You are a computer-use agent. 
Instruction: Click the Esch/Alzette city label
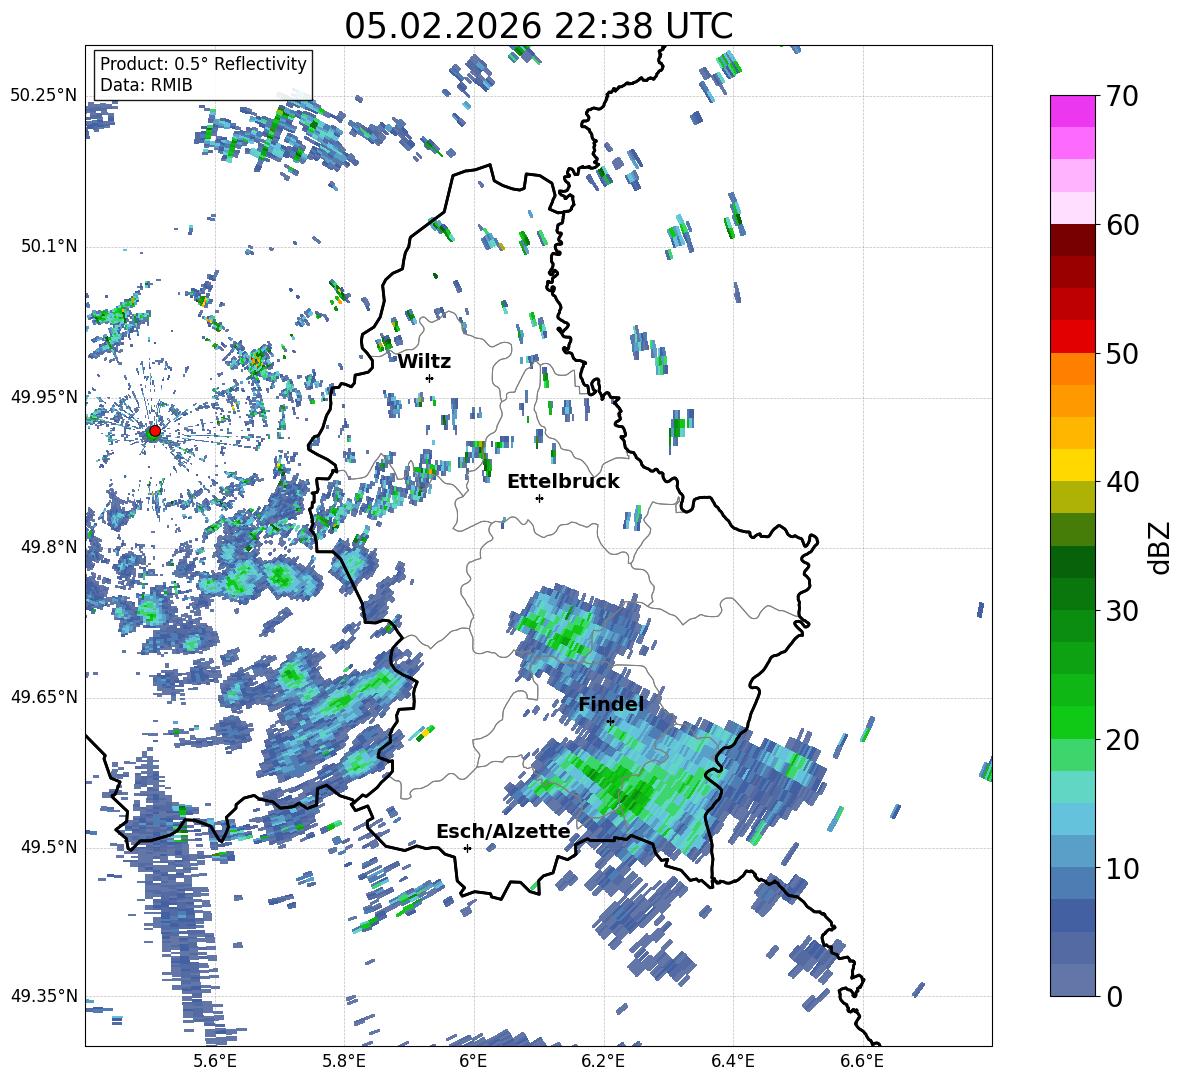coord(504,832)
